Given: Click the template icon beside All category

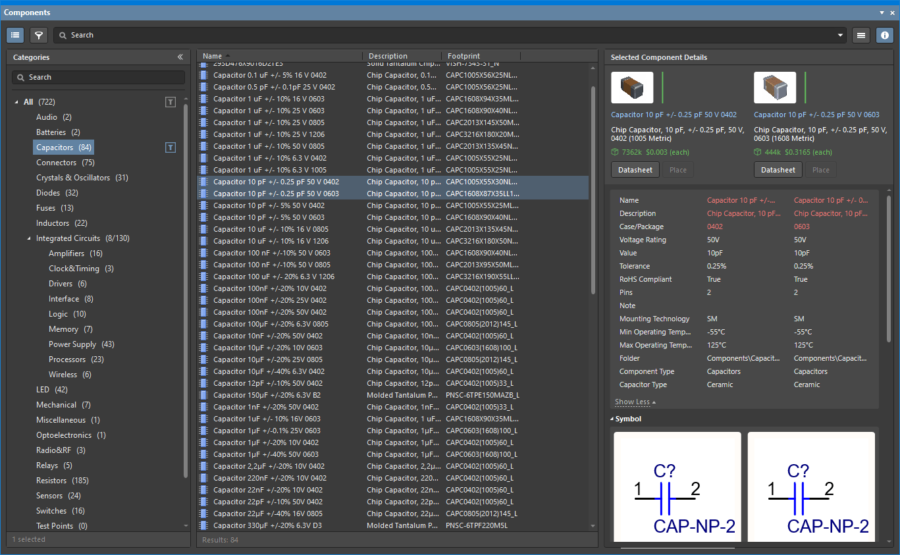Looking at the screenshot, I should (x=170, y=102).
